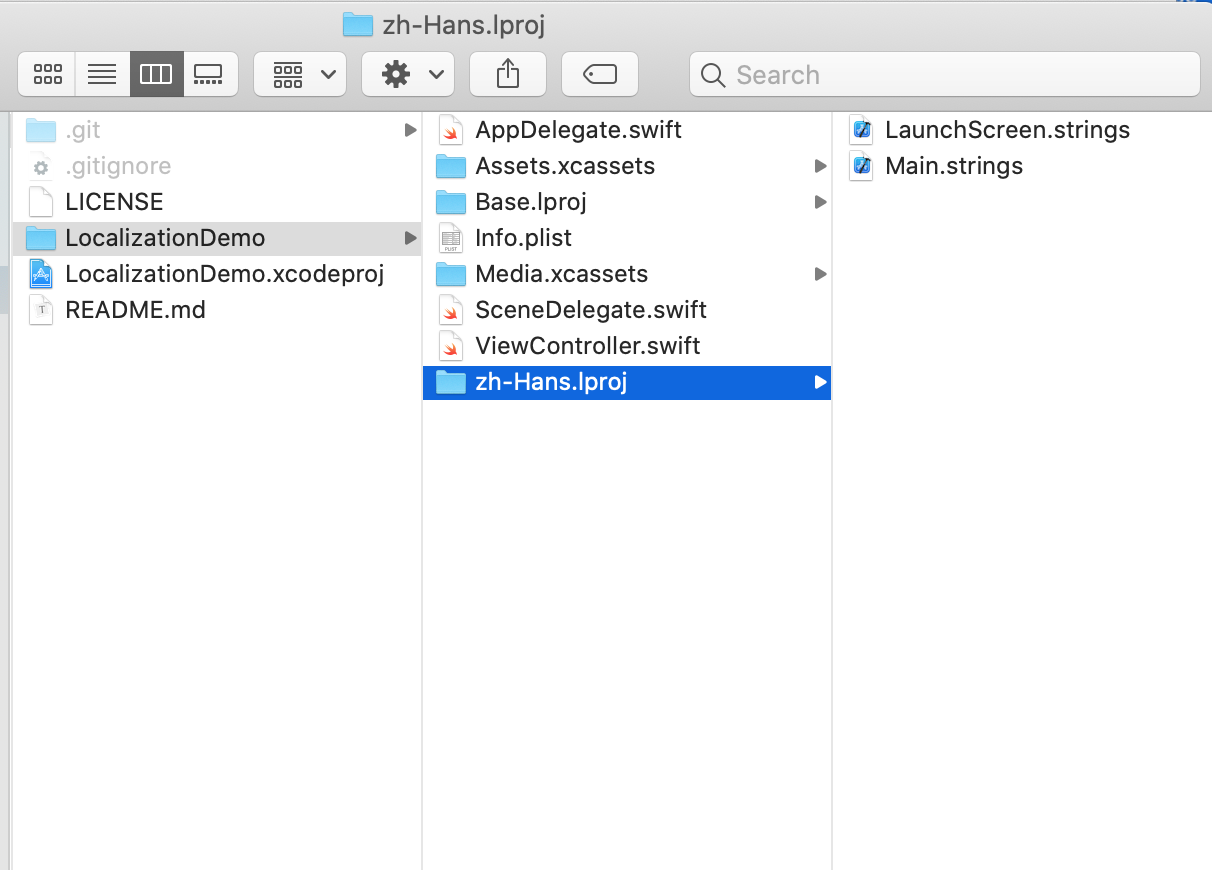
Task: Select the LICENSE file
Action: point(114,202)
